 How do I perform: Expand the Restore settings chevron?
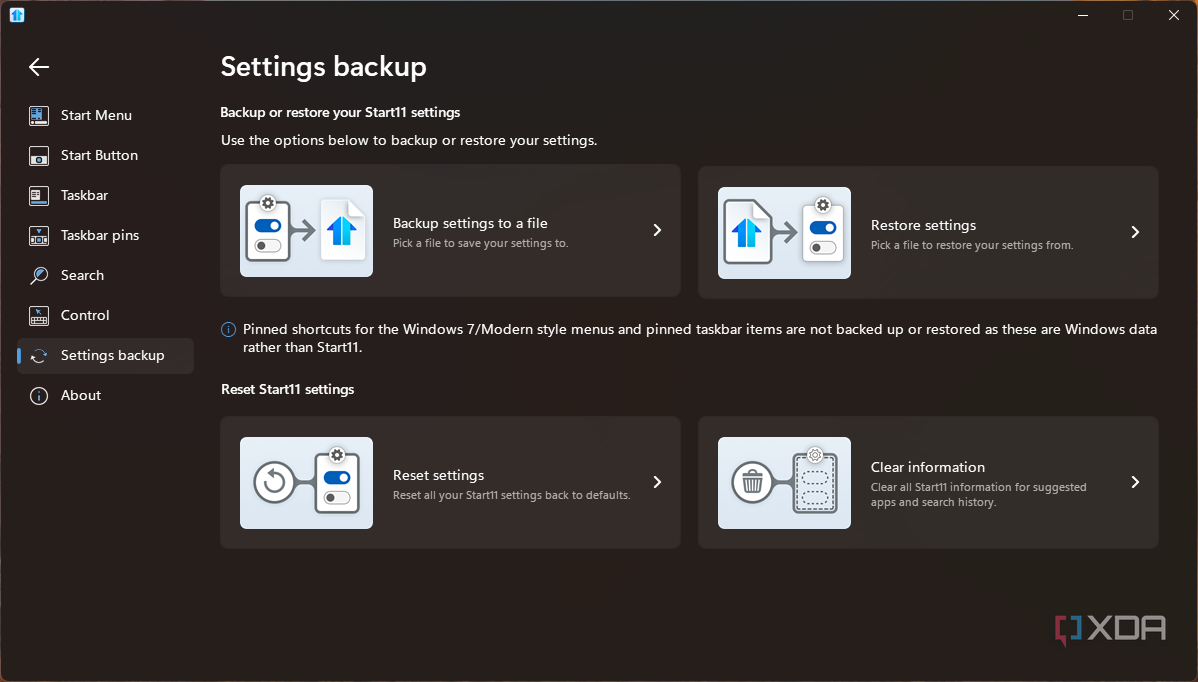[x=1135, y=232]
